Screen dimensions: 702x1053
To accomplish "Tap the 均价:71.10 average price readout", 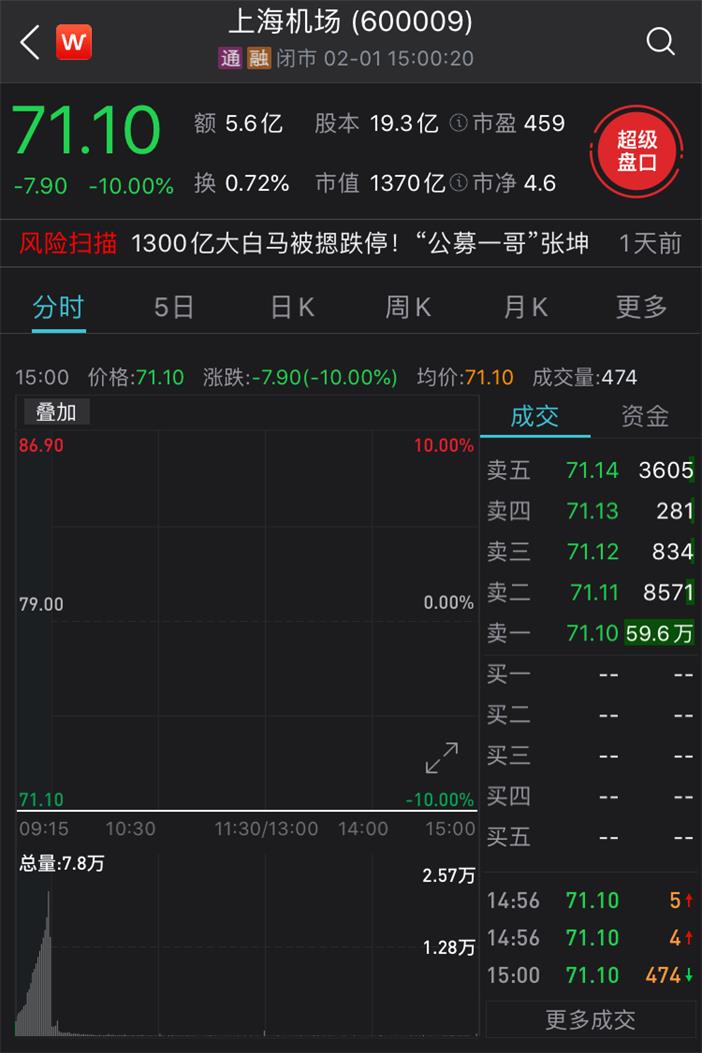I will click(465, 377).
